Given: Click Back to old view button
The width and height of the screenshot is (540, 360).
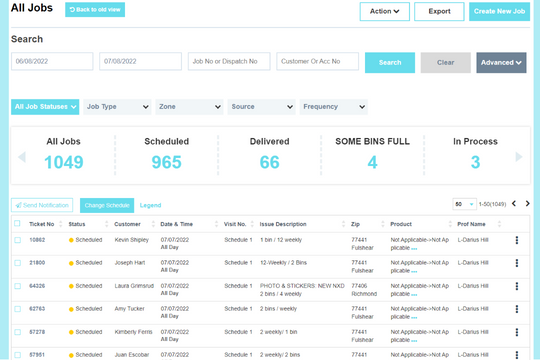Looking at the screenshot, I should (95, 10).
